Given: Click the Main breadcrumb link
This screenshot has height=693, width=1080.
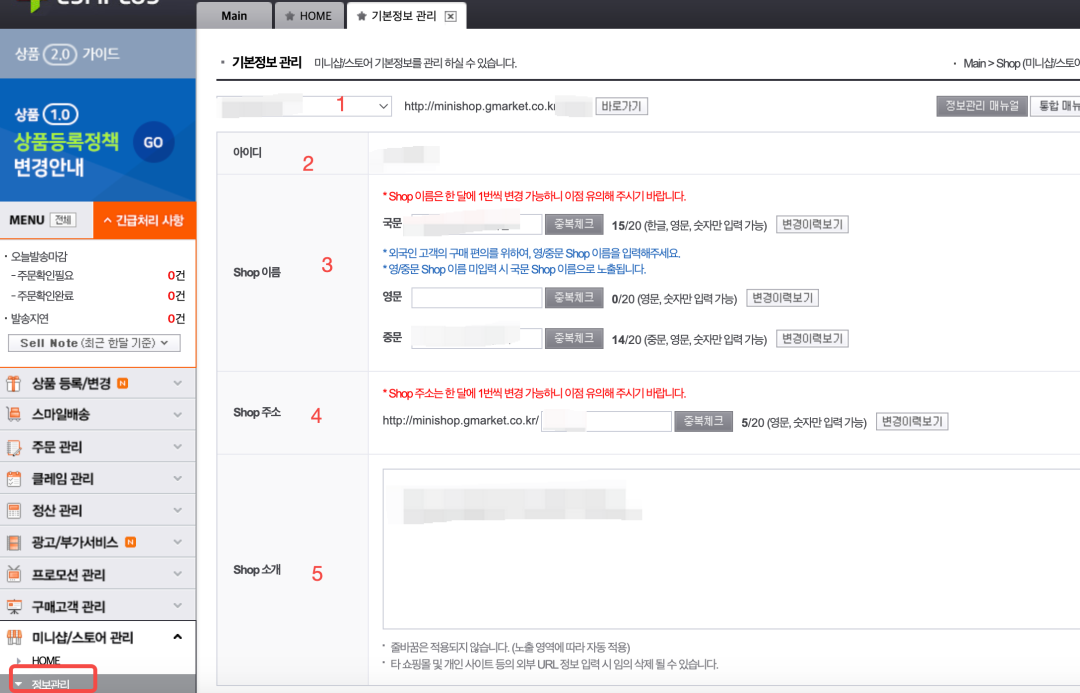Looking at the screenshot, I should pos(974,63).
